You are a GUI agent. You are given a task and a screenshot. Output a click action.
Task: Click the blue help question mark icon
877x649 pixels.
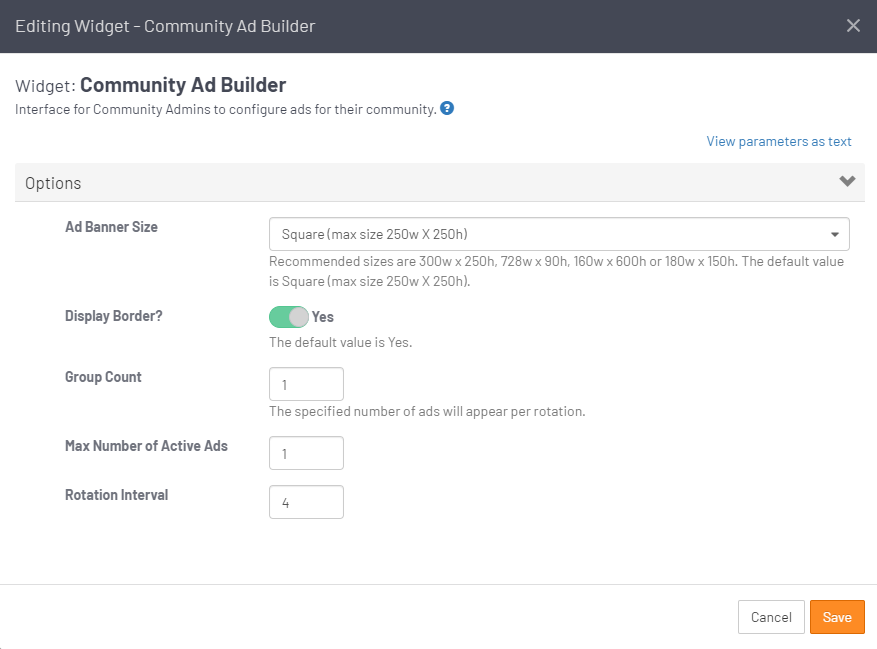point(447,108)
